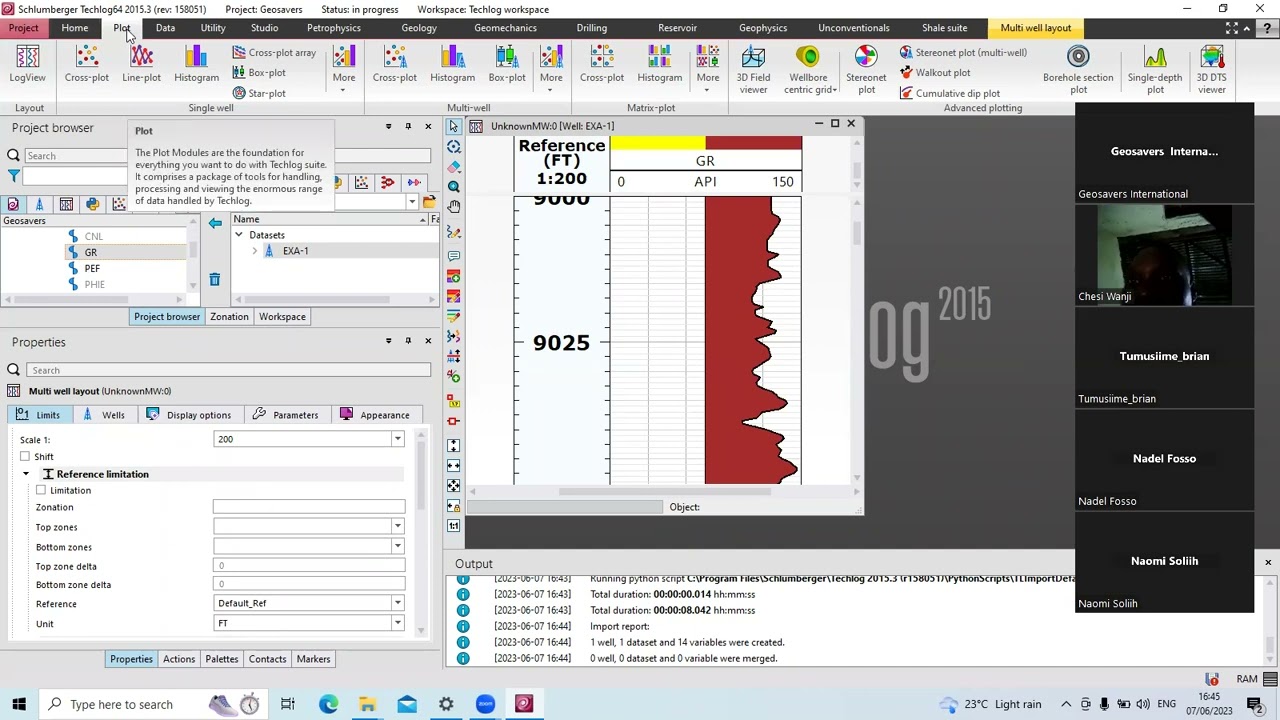Open Single-depth plot tool
The height and width of the screenshot is (720, 1280).
click(x=1155, y=69)
